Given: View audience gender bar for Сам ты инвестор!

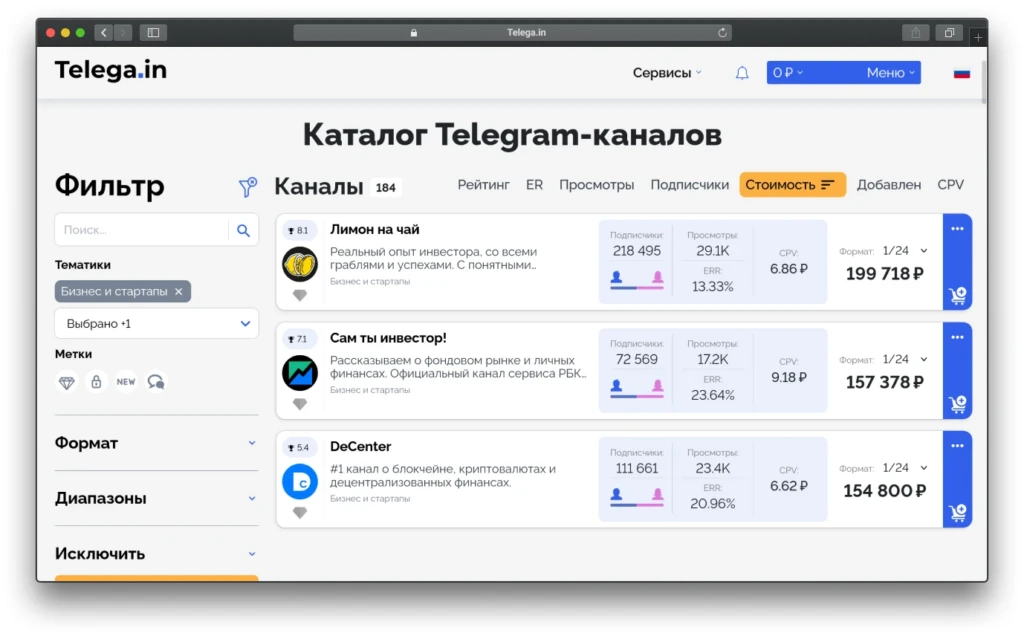Looking at the screenshot, I should 637,388.
